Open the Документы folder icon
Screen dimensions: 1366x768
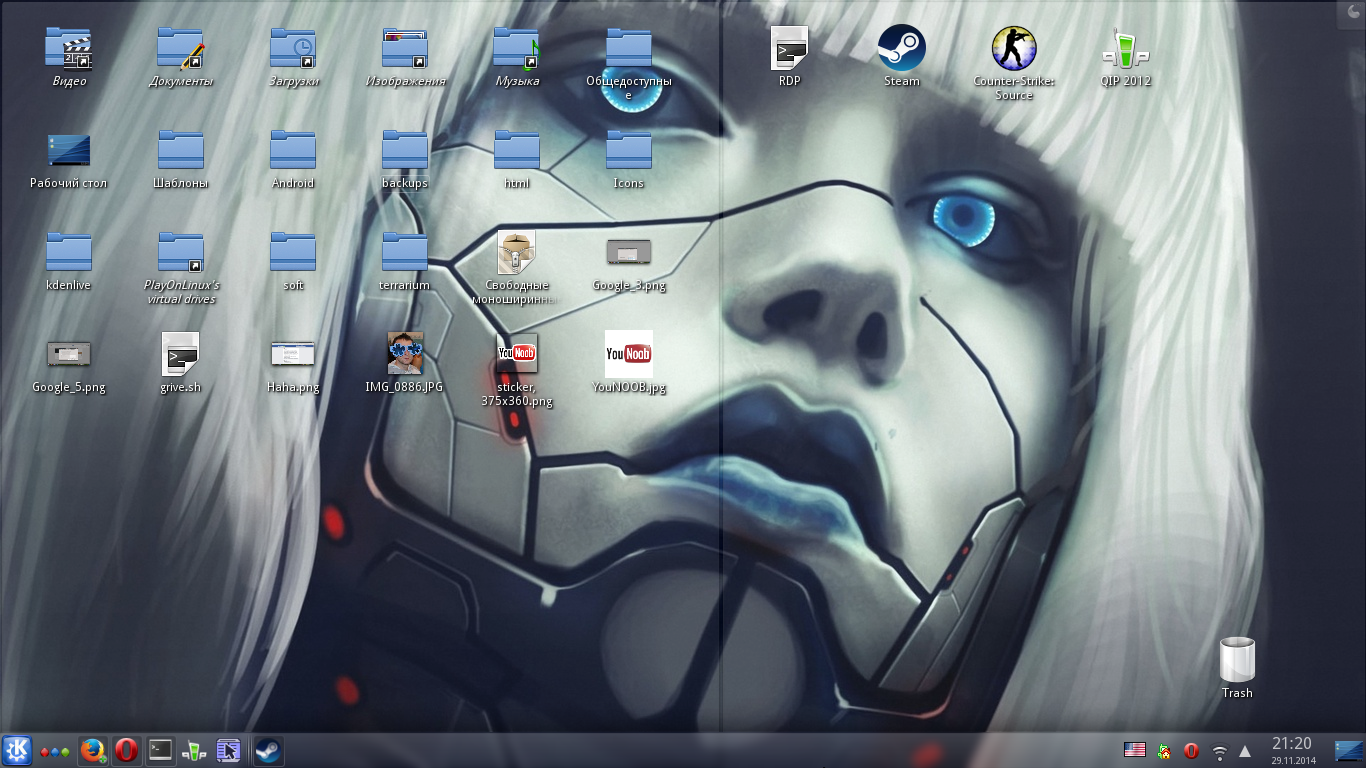[181, 48]
